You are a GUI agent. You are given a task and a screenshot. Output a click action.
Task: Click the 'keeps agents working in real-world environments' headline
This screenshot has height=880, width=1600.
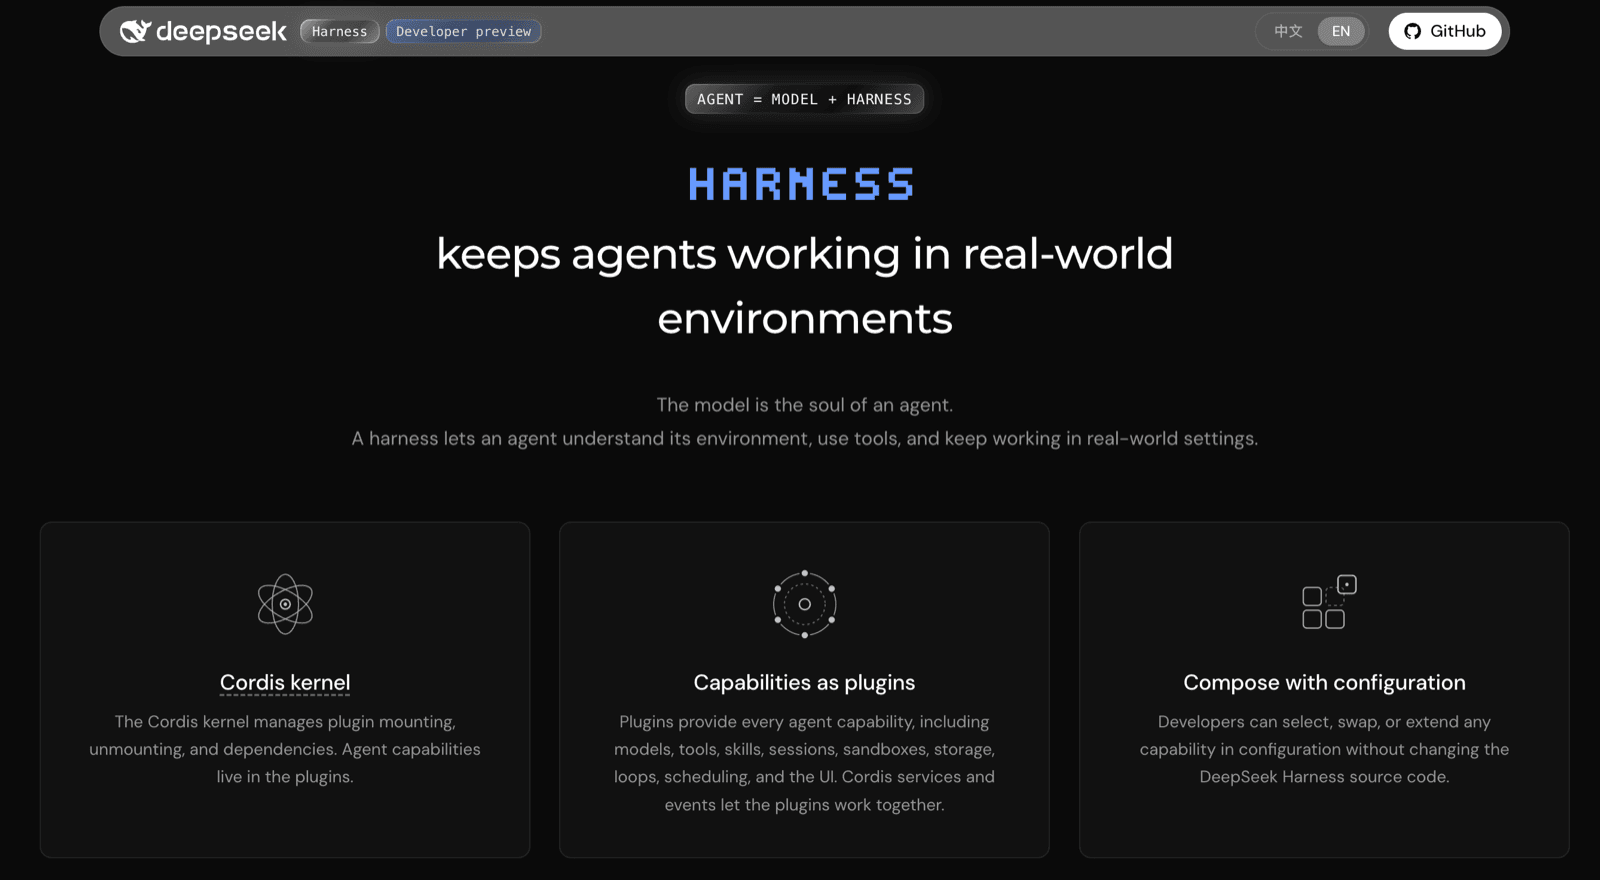tap(804, 286)
